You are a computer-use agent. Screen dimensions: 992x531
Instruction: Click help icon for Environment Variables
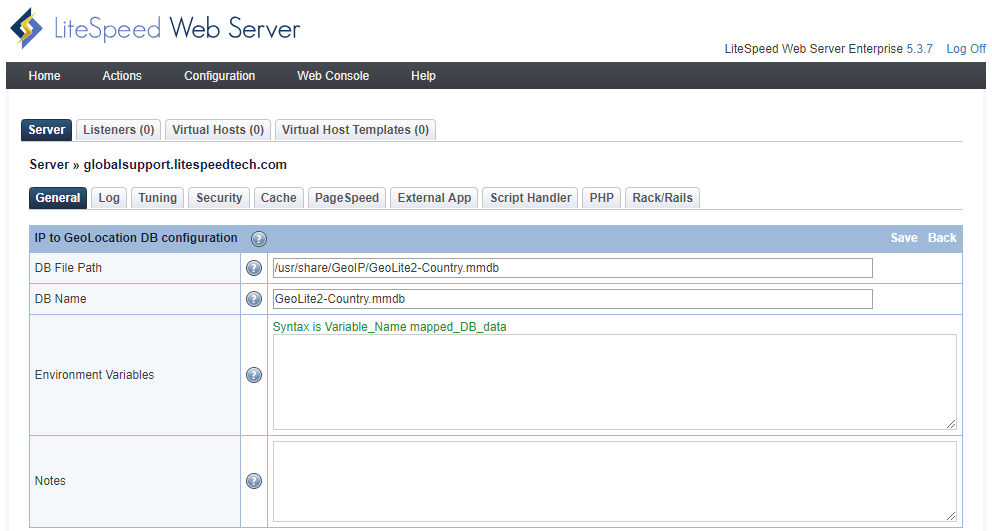(254, 375)
